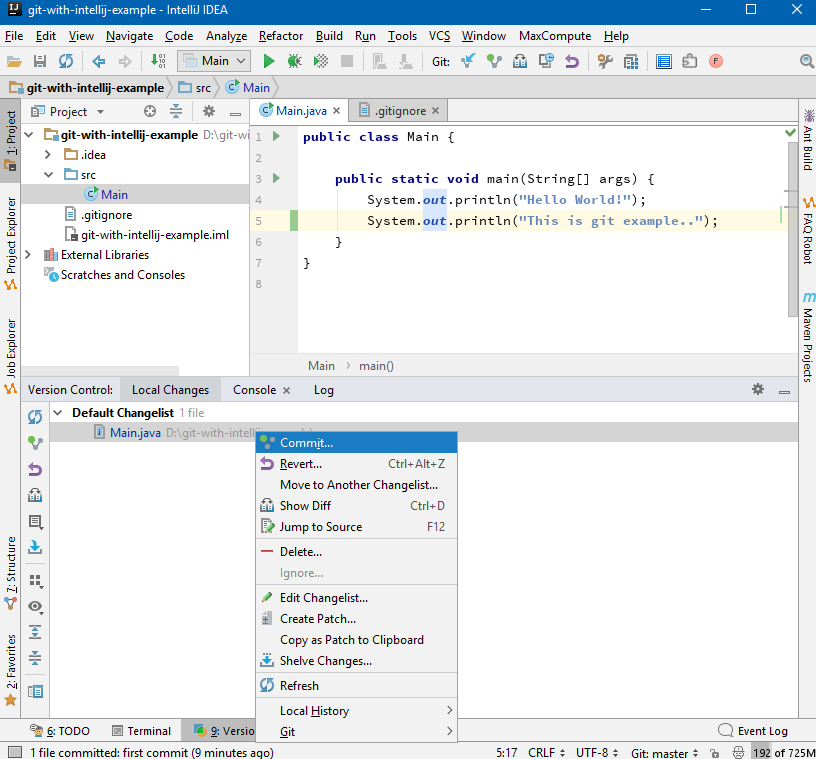Open the Main run configuration dropdown
Screen dimensions: 816x759
pos(214,61)
